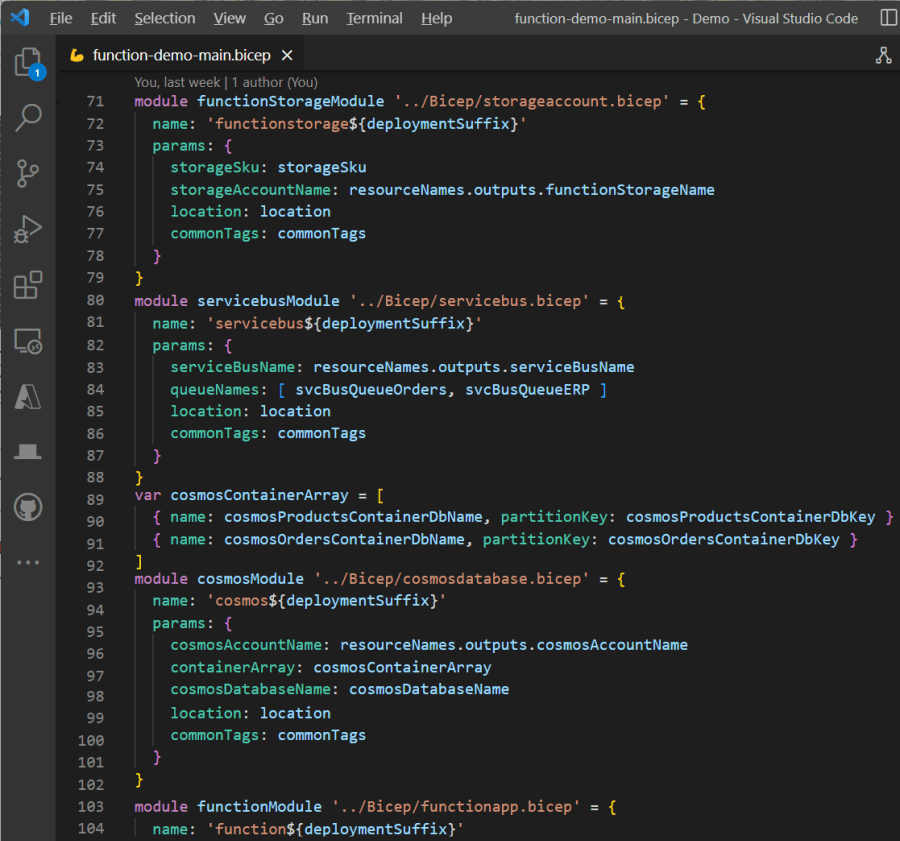Open the Selection menu
Screen dimensions: 900x841
[x=165, y=18]
